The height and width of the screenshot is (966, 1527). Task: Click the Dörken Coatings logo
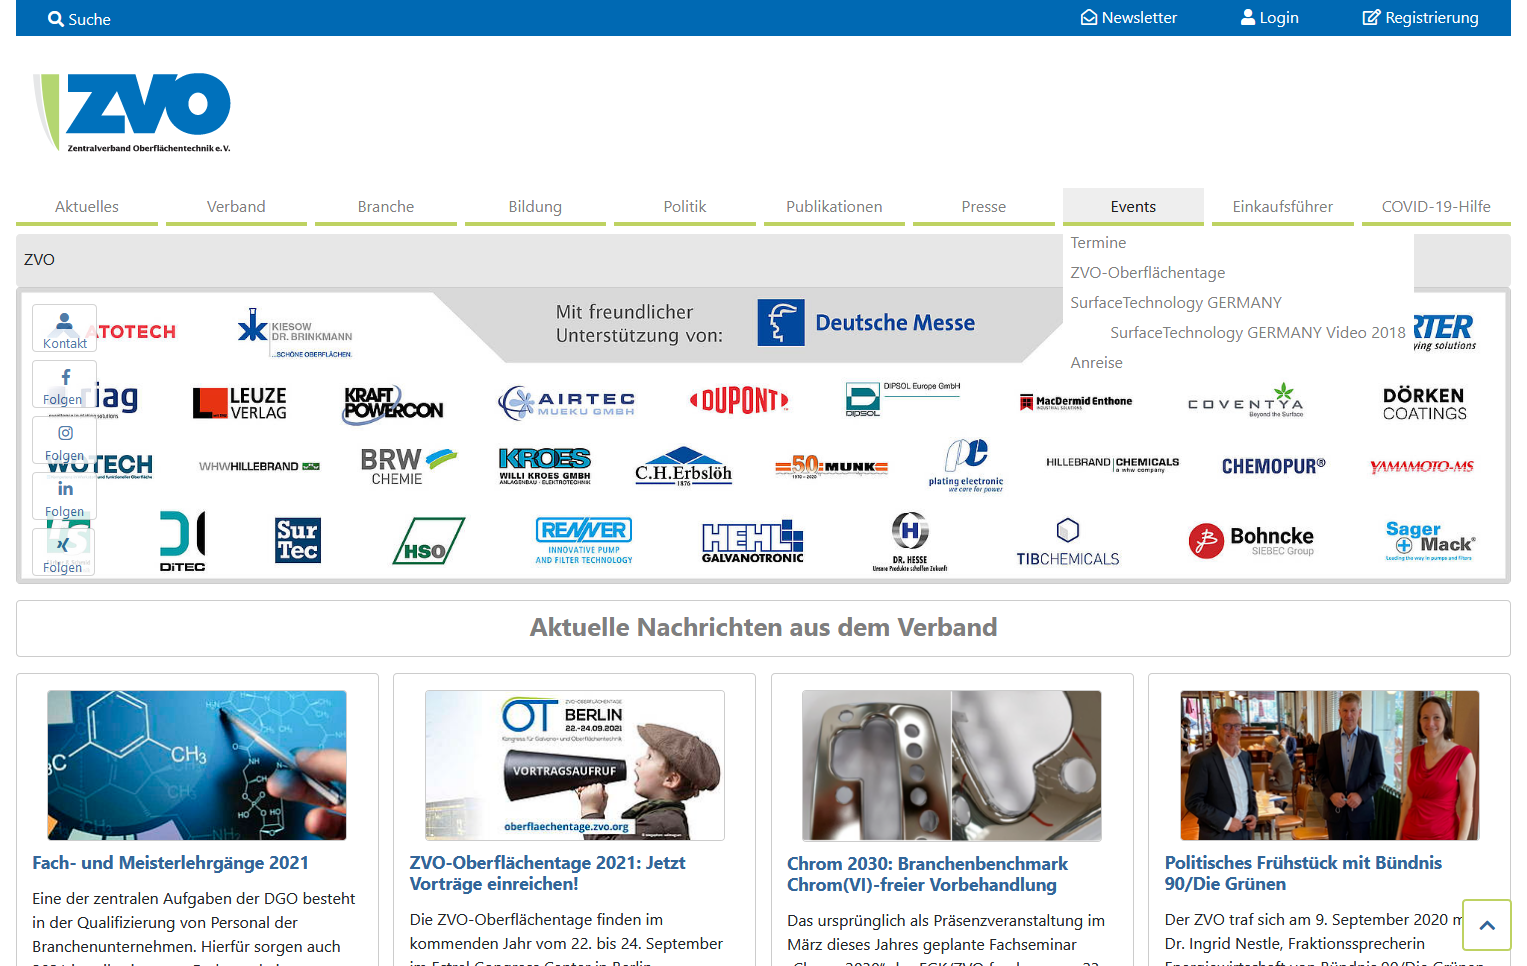tap(1424, 403)
